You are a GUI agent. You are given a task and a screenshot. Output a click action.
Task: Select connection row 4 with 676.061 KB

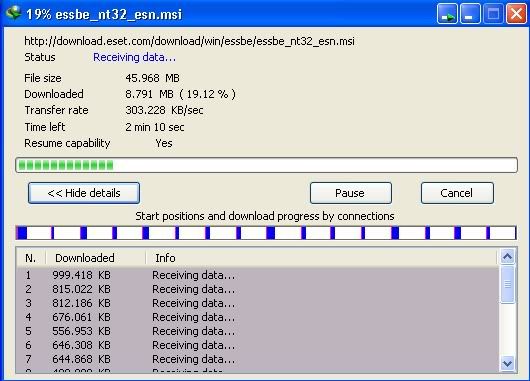coord(258,317)
